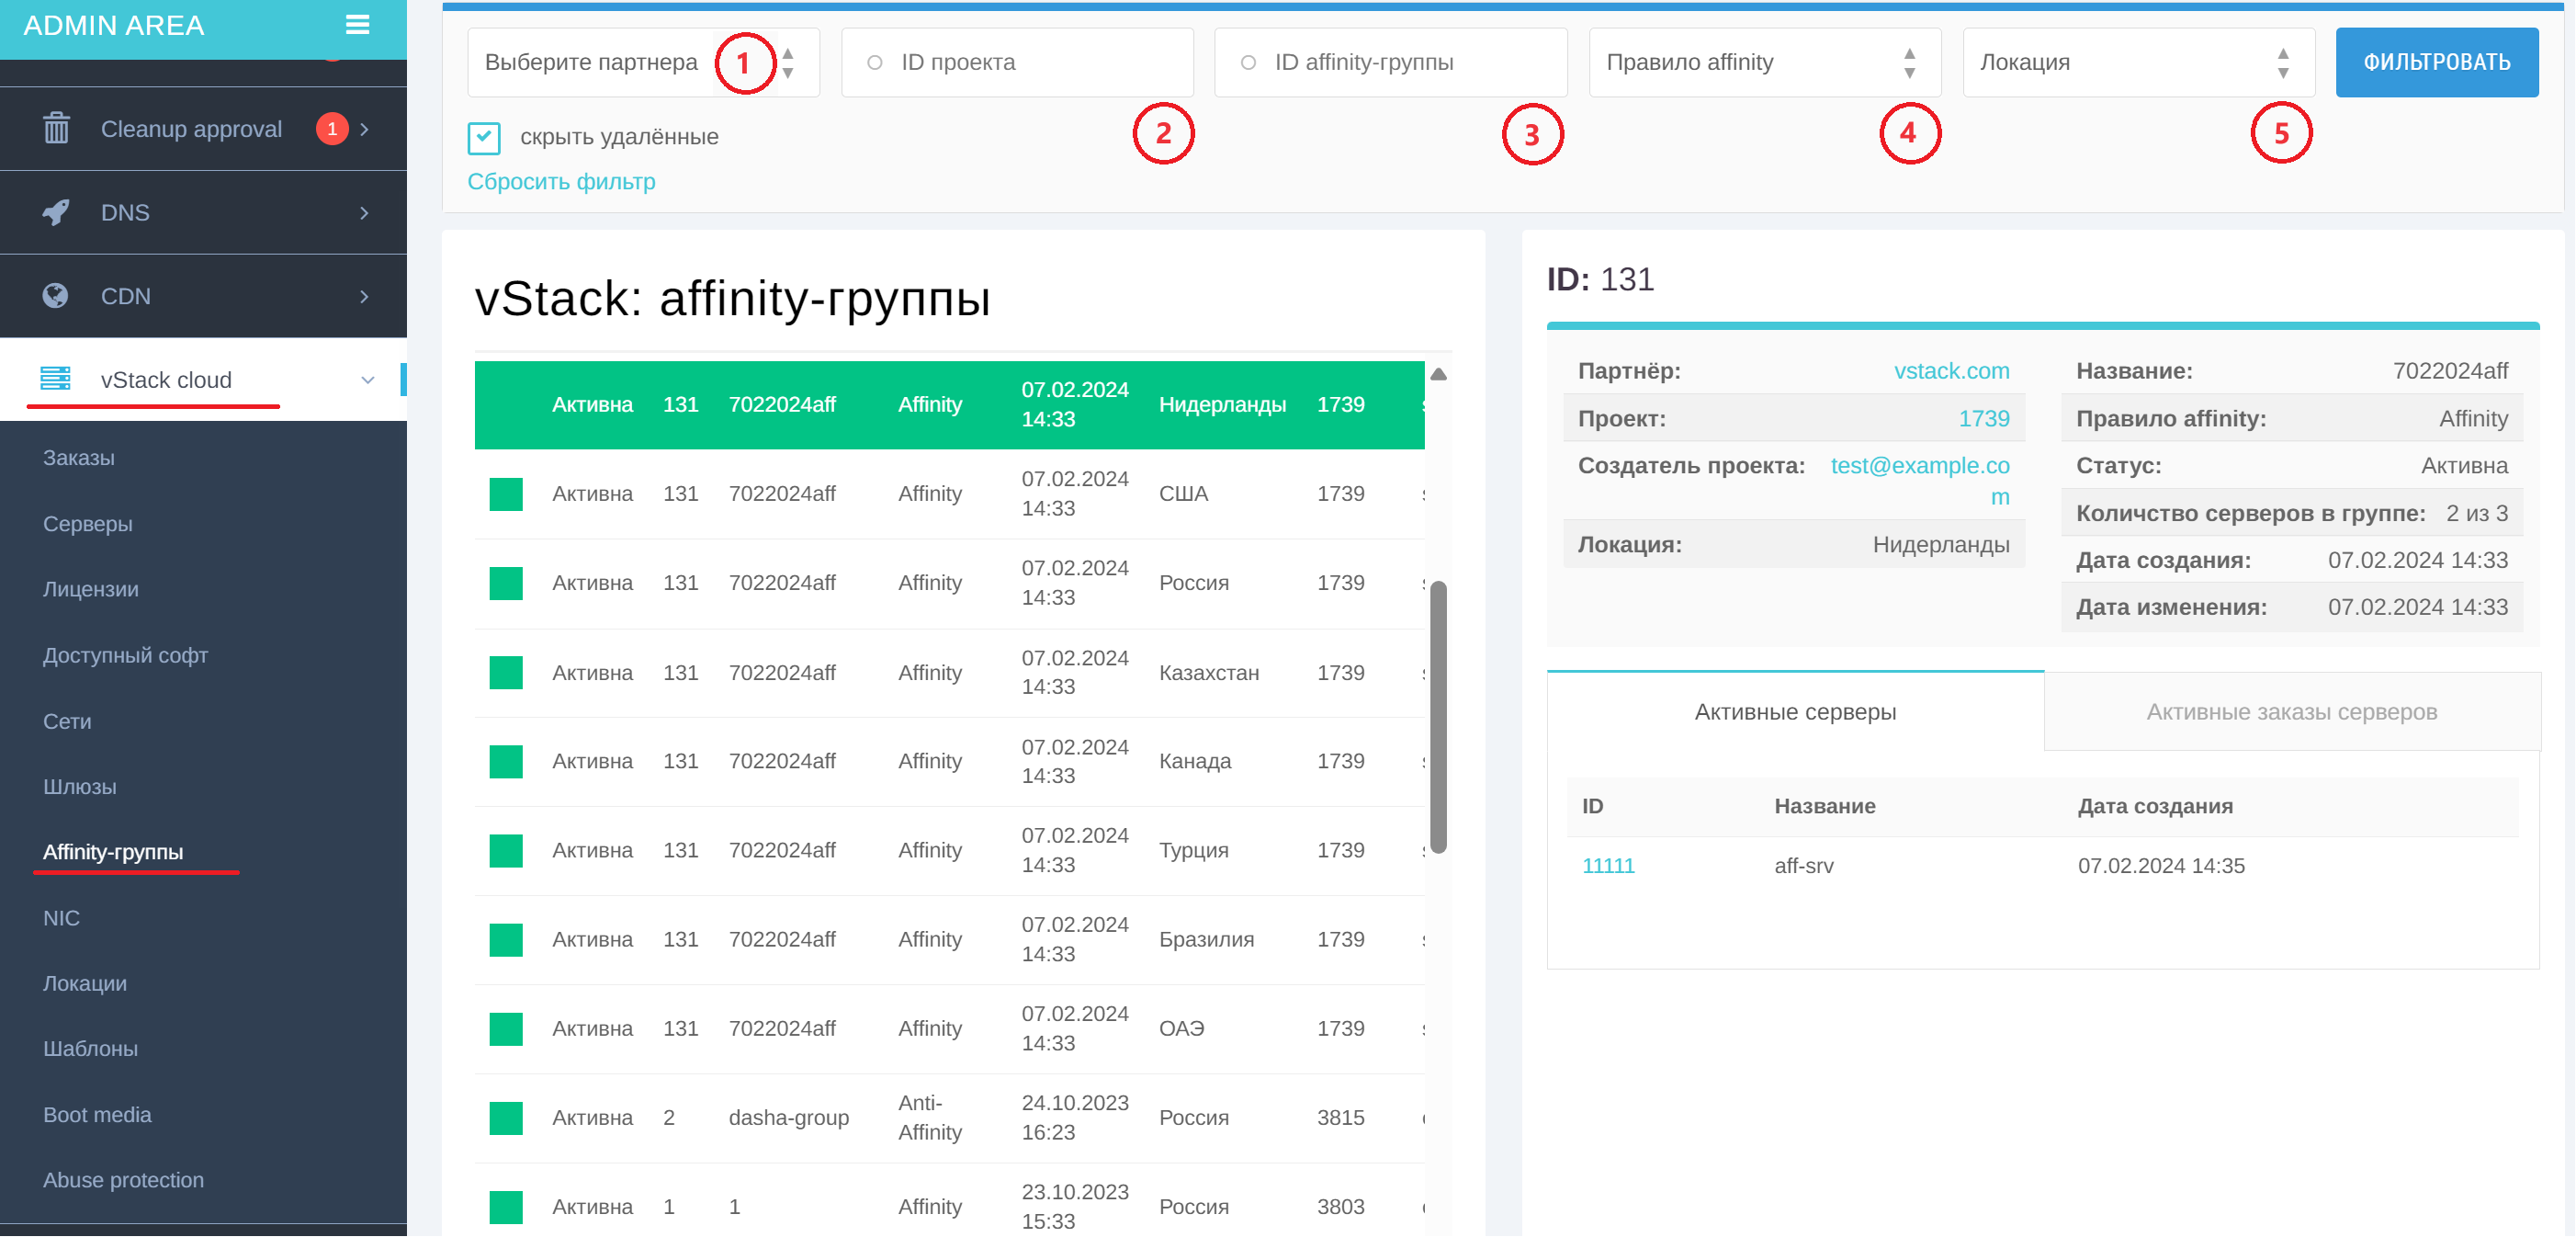2576x1237 pixels.
Task: Click the 'Сбросить фильтр' link
Action: 561,182
